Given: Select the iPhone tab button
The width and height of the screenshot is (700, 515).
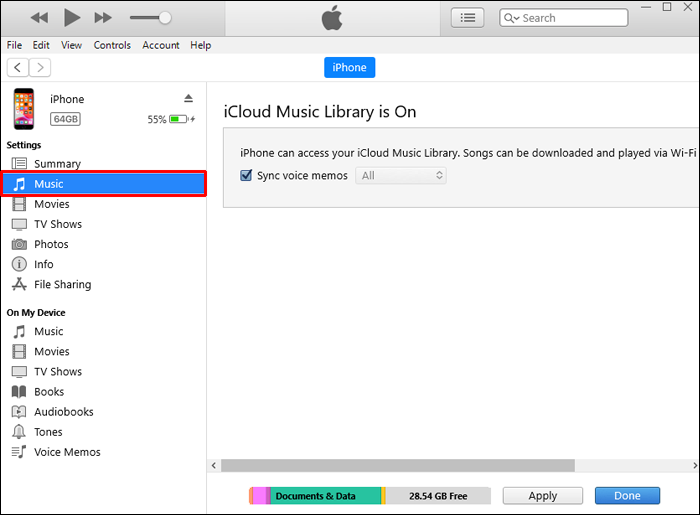Looking at the screenshot, I should 349,68.
